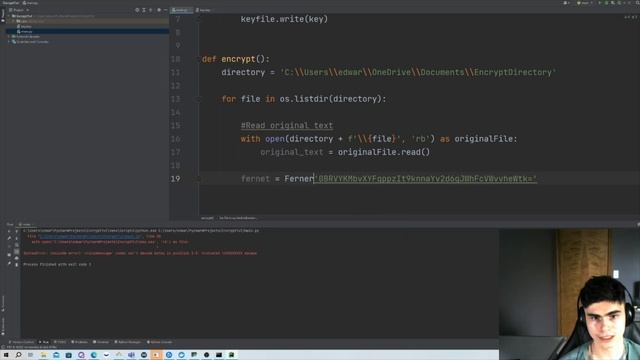Viewport: 640px width, 360px height.
Task: Click 'Process finished with exit code' console line
Action: click(57, 264)
